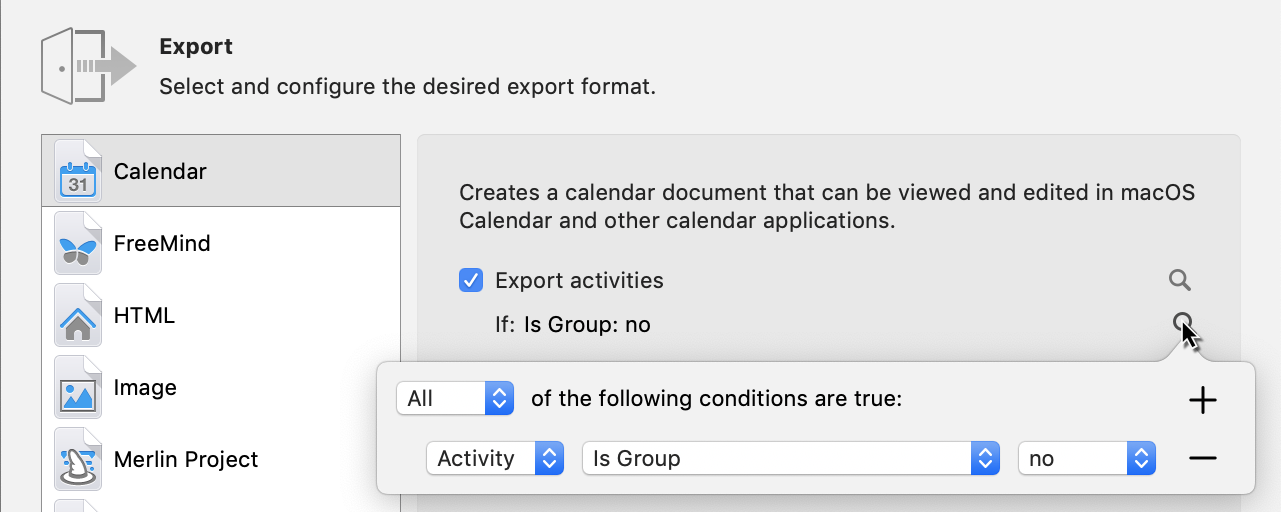Select FreeMind in export format list
This screenshot has width=1281, height=512.
[162, 244]
